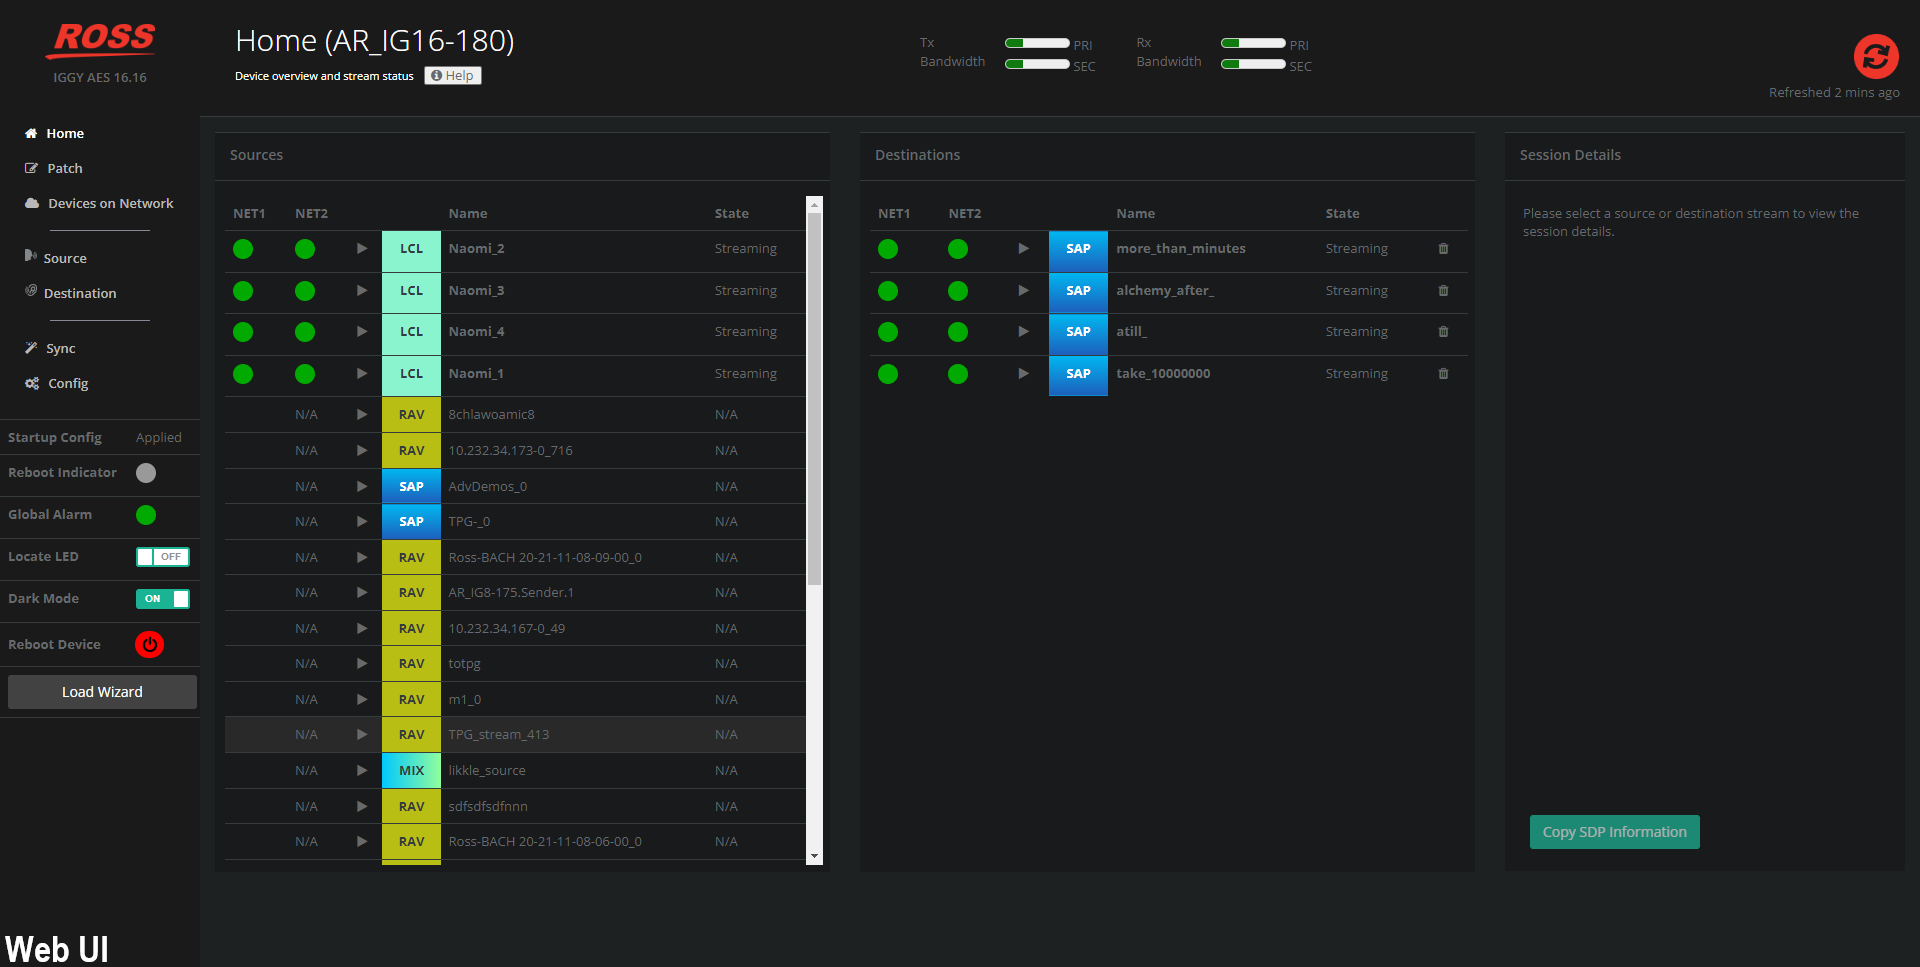Screen dimensions: 1920x967
Task: Click the Reboot Indicator gray circle
Action: tap(146, 473)
